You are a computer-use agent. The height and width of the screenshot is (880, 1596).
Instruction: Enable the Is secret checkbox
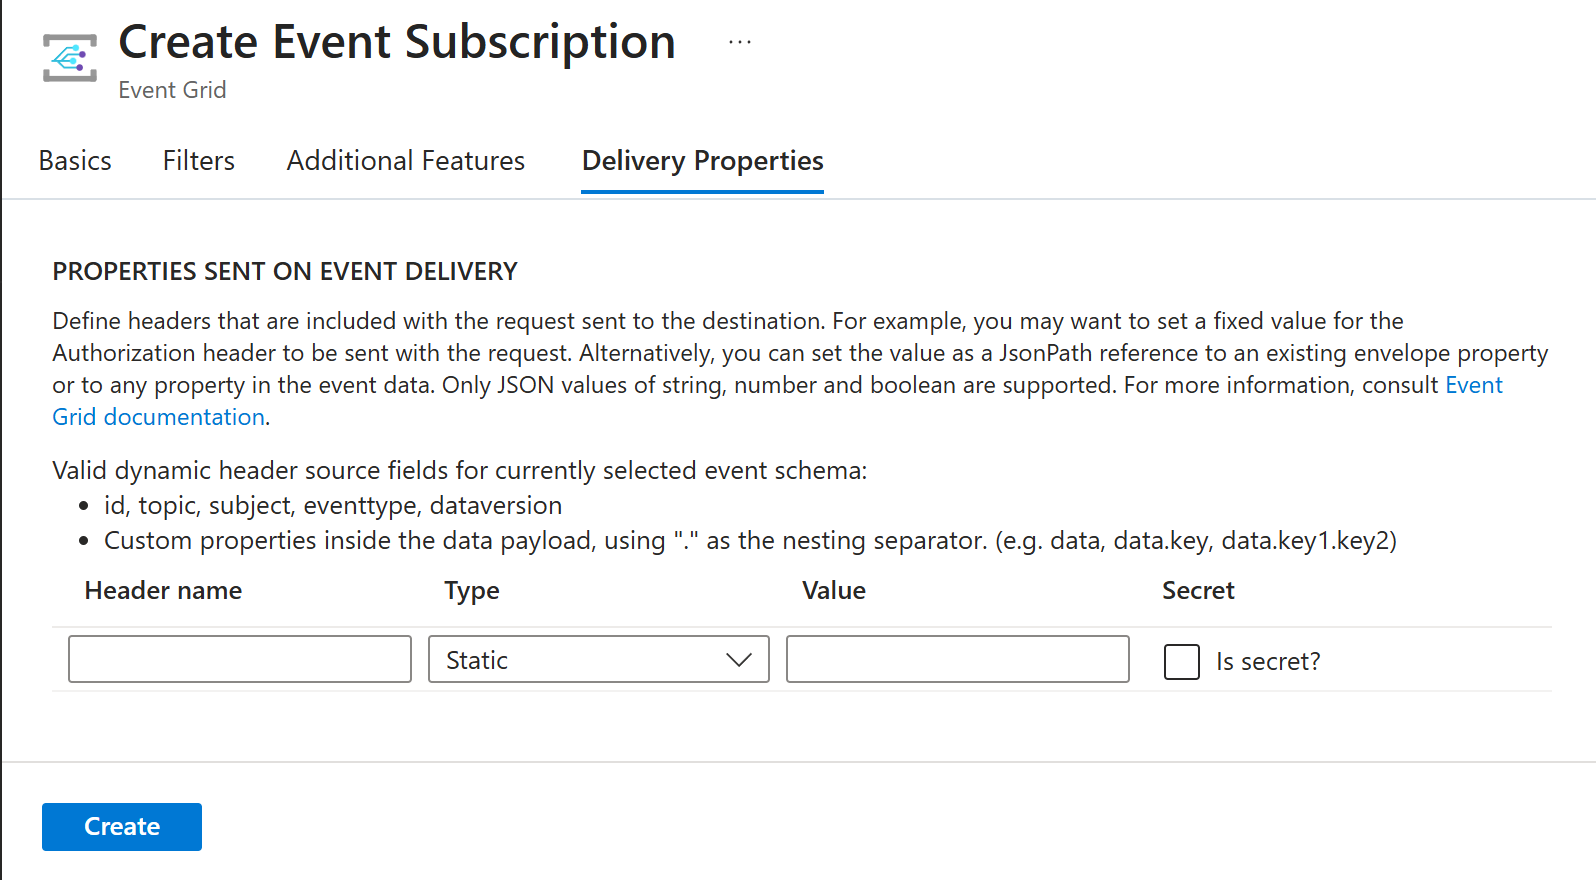point(1182,661)
